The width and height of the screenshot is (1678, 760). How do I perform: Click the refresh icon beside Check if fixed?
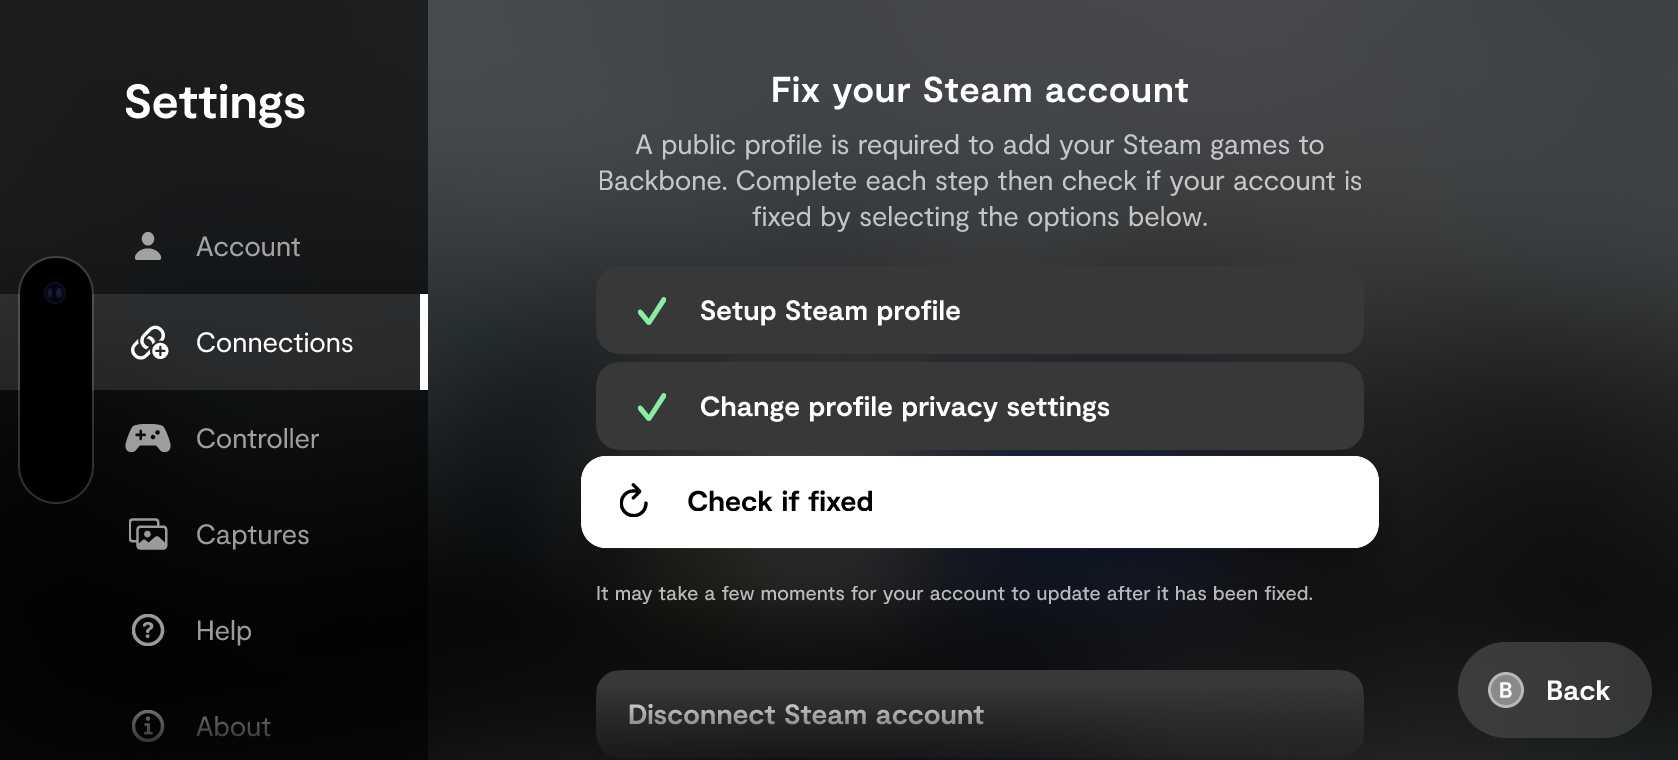tap(632, 502)
